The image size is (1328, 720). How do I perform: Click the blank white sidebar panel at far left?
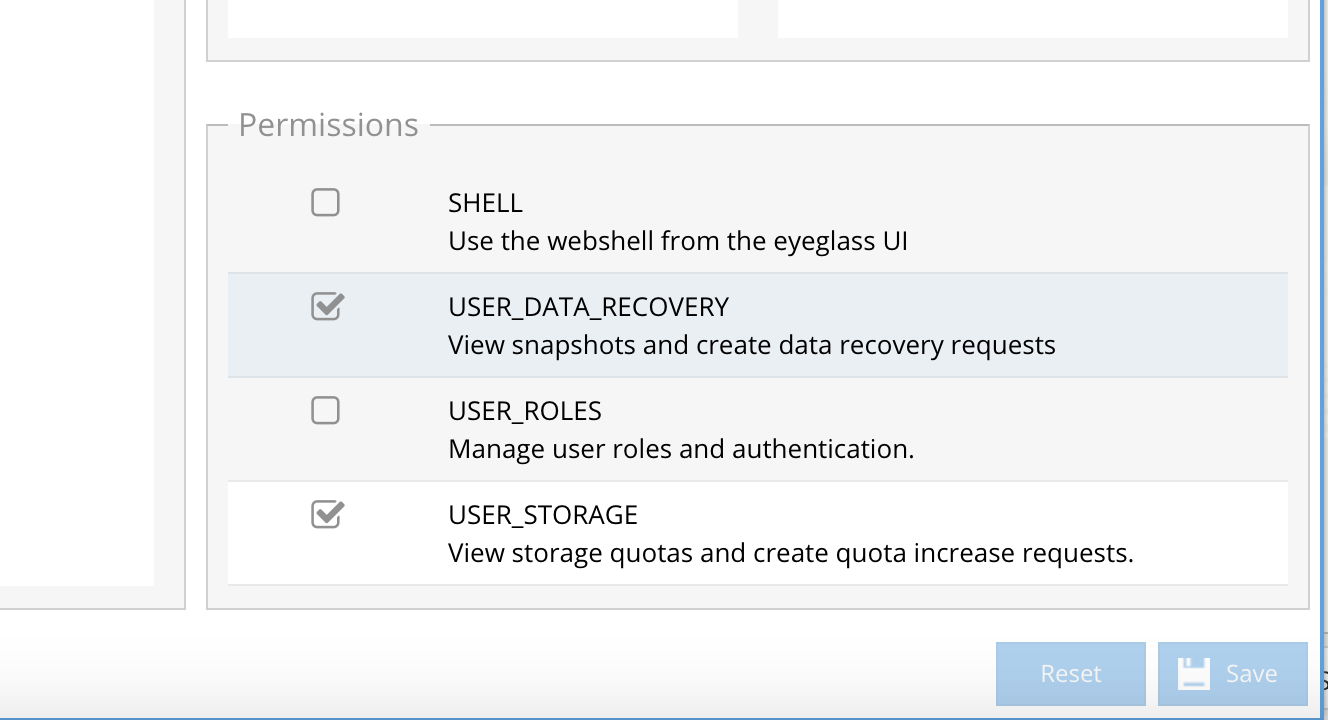click(x=76, y=290)
